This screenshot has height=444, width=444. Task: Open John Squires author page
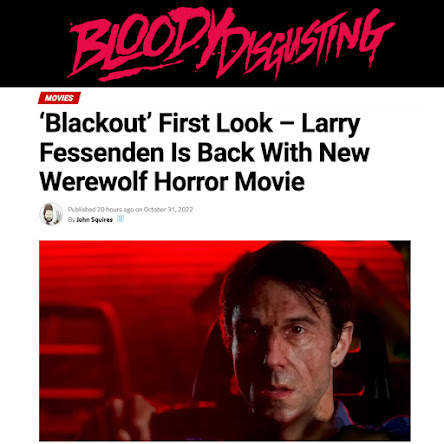coord(95,220)
